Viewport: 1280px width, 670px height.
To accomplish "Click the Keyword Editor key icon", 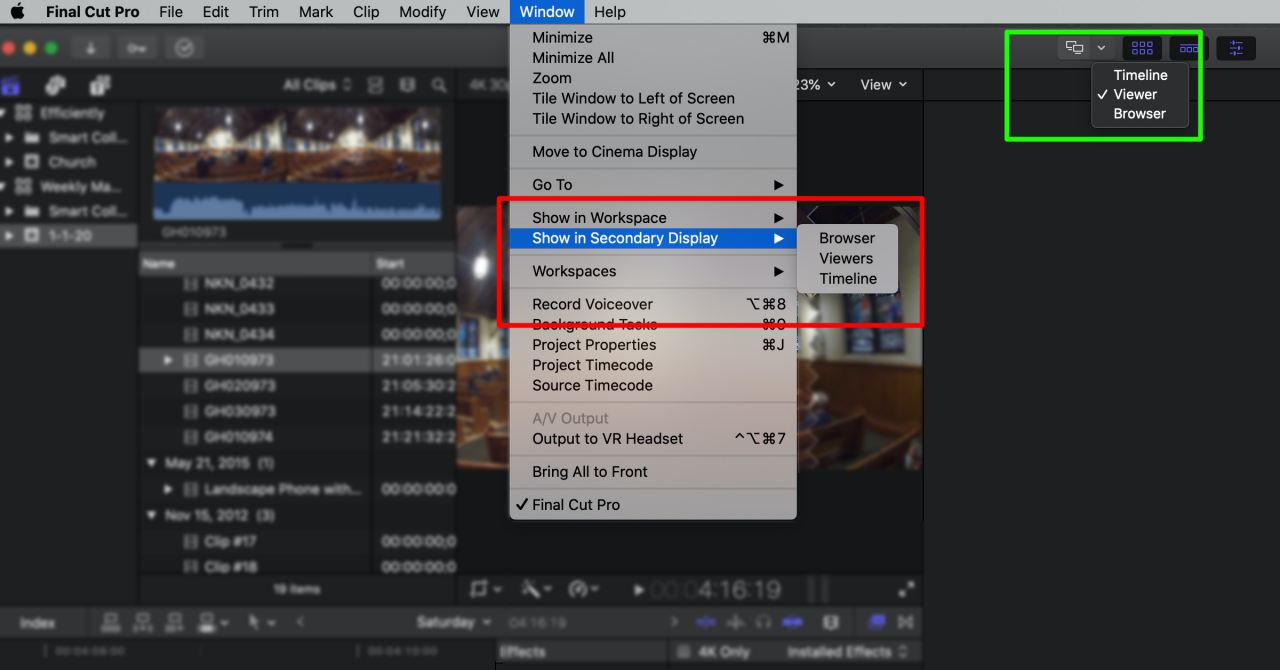I will click(137, 48).
